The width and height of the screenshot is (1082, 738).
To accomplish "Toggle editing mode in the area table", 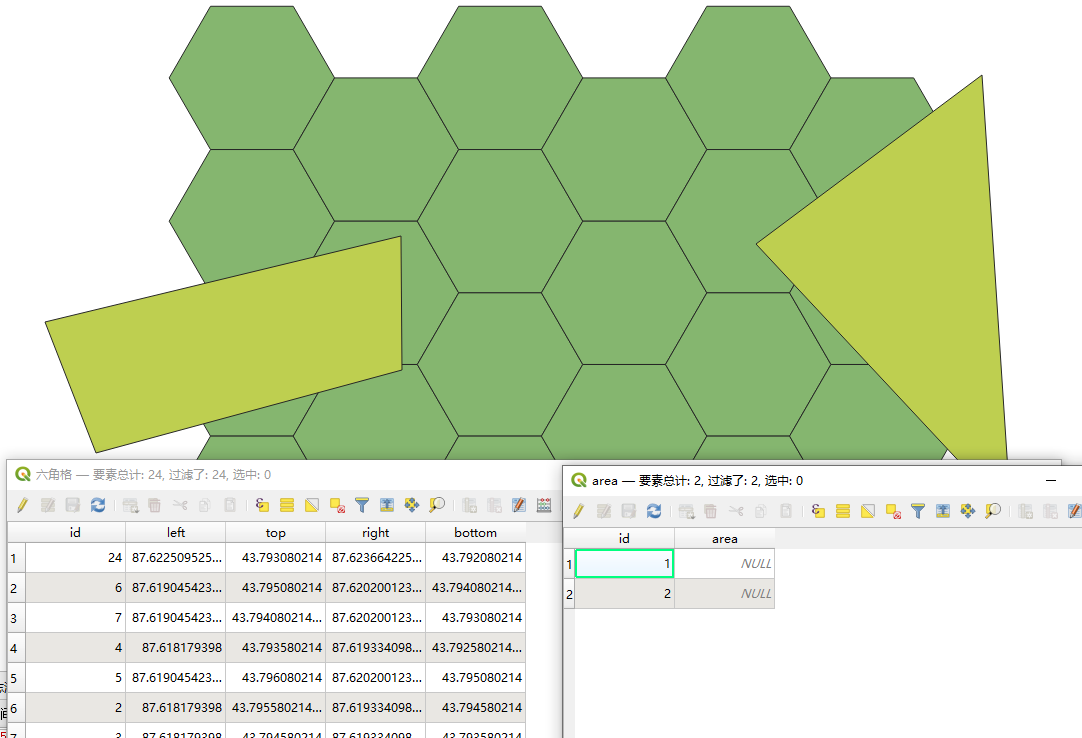I will [x=578, y=511].
